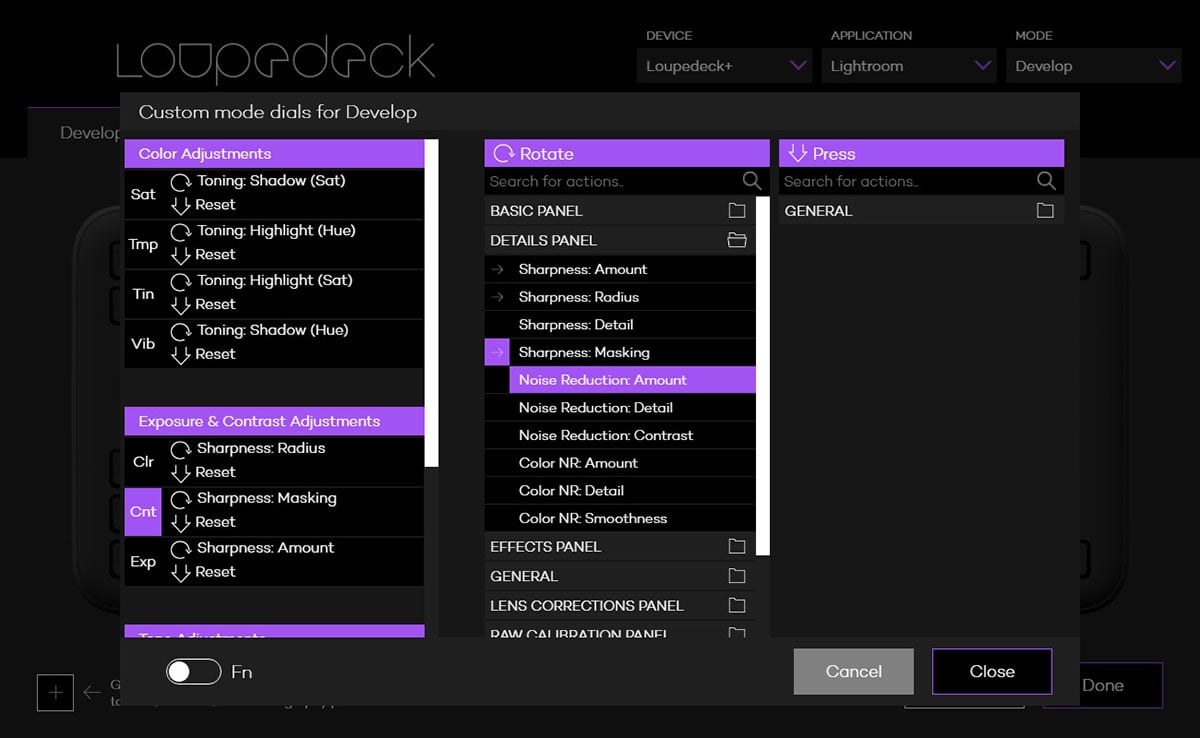1200x738 pixels.
Task: Toggle the Fn switch
Action: [x=193, y=672]
